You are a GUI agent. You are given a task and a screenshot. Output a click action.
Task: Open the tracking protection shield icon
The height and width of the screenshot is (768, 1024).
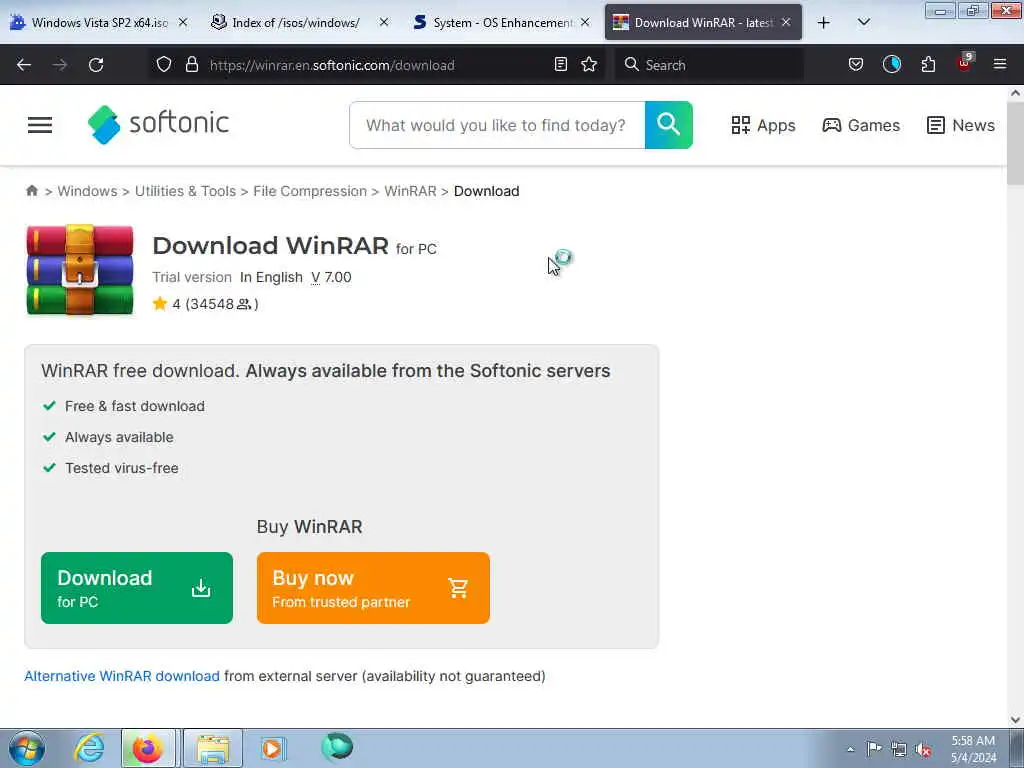[x=164, y=65]
